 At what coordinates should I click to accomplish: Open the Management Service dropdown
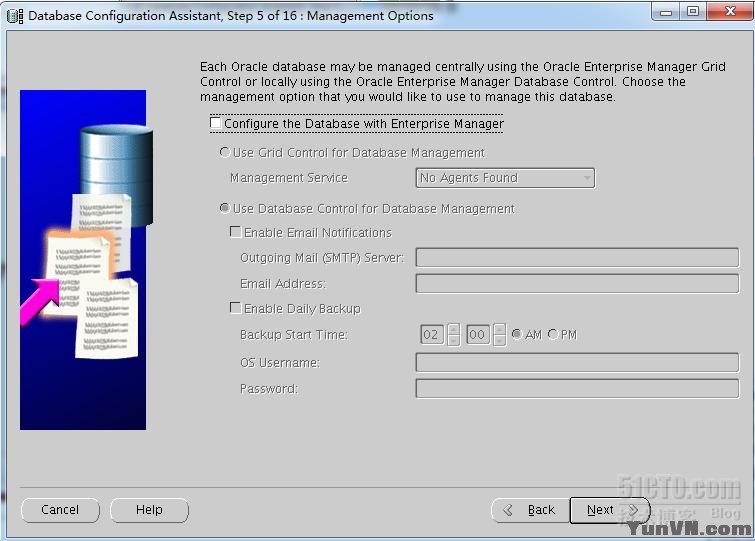(x=505, y=178)
